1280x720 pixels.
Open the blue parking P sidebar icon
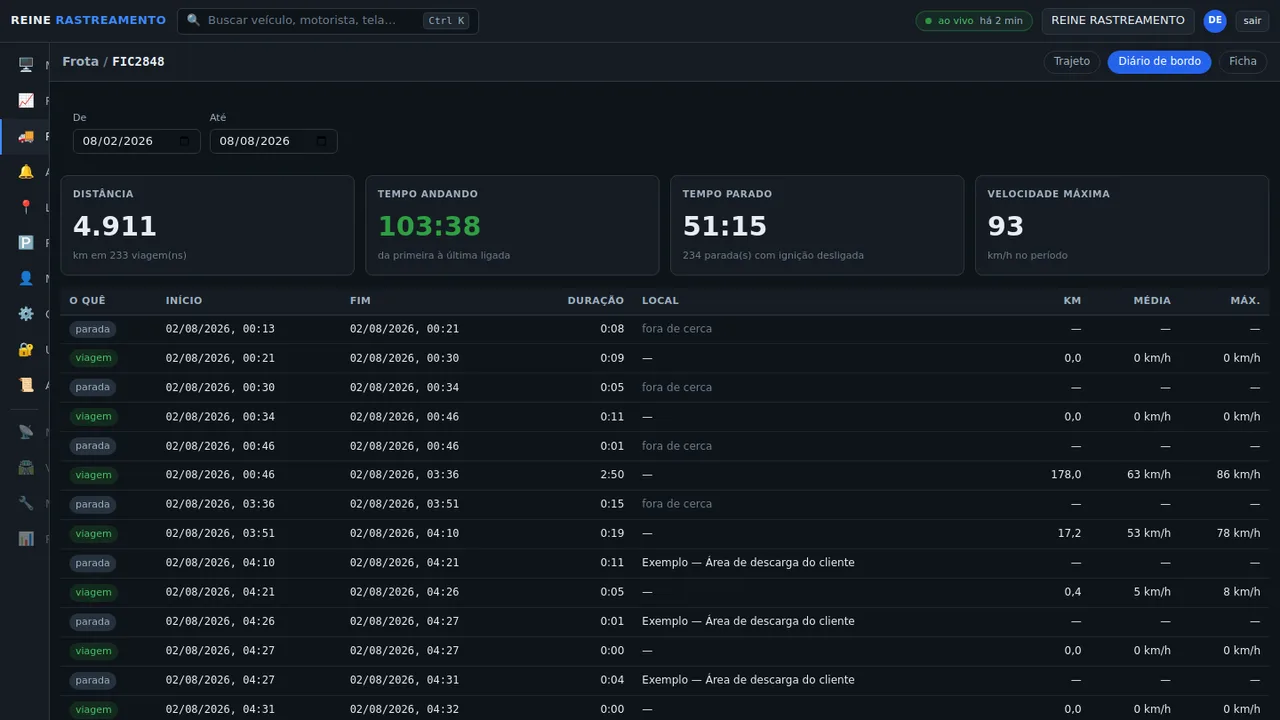[26, 243]
